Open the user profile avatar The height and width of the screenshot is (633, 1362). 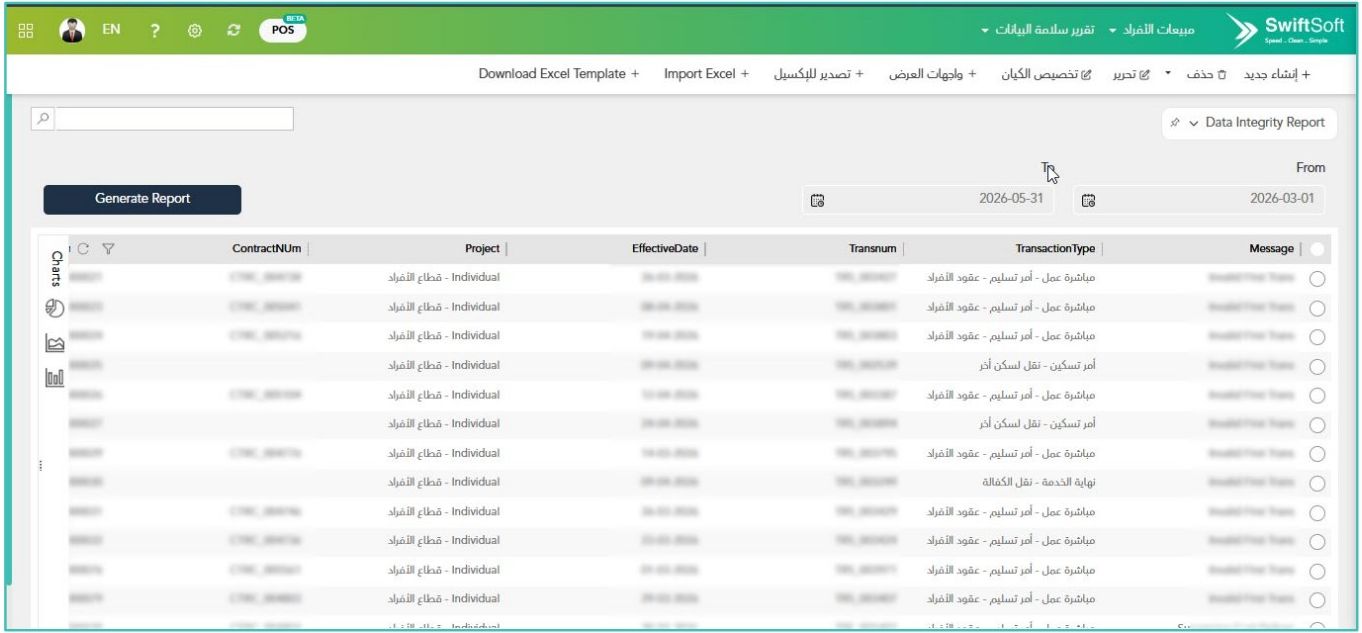[70, 30]
